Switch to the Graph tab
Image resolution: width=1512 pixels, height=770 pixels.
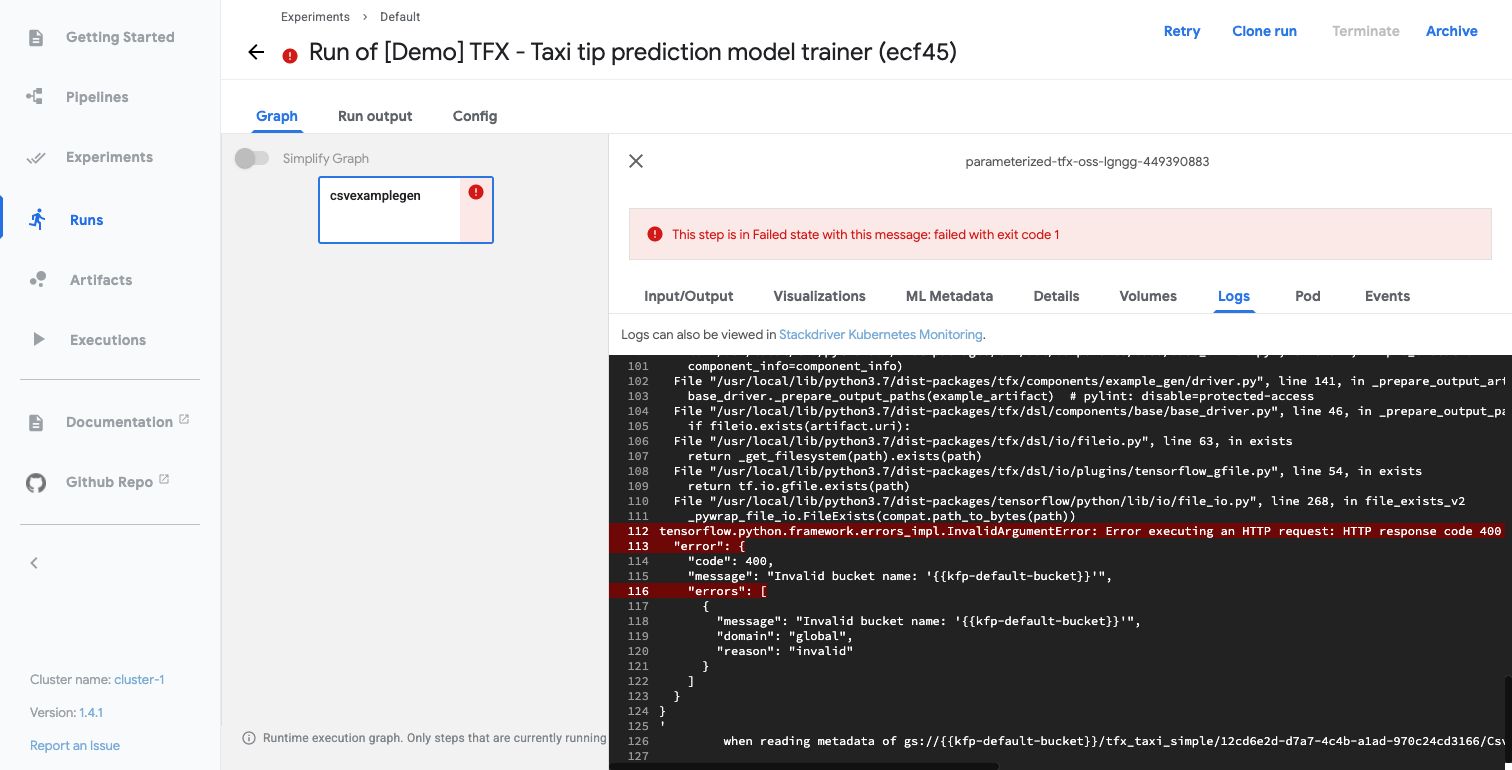pyautogui.click(x=277, y=116)
